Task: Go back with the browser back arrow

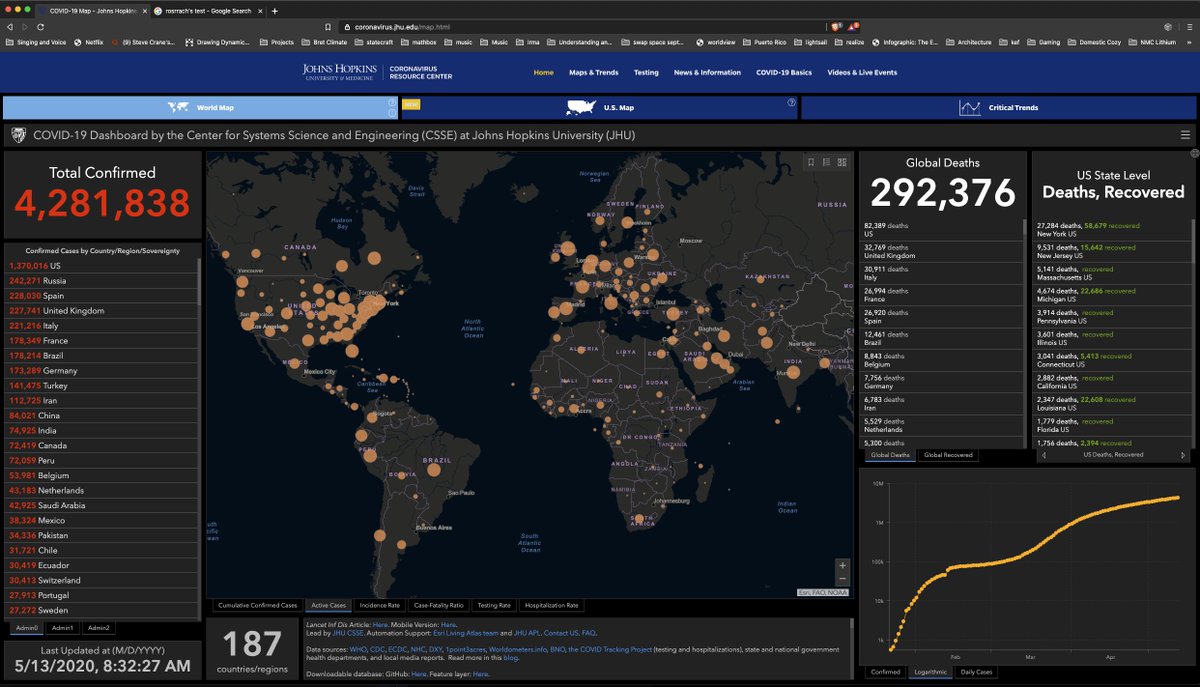Action: [x=12, y=26]
